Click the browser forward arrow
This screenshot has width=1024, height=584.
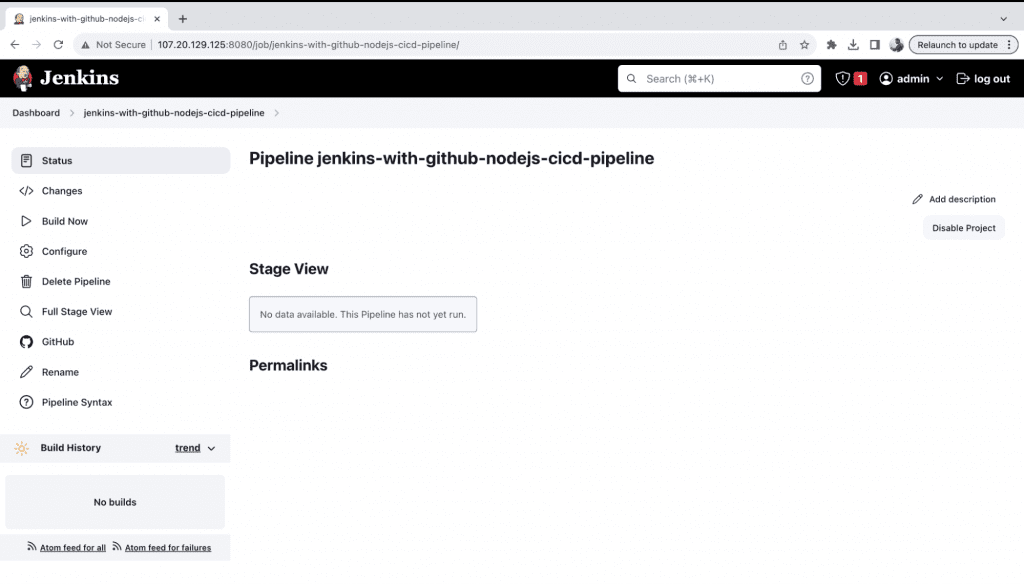click(x=37, y=44)
